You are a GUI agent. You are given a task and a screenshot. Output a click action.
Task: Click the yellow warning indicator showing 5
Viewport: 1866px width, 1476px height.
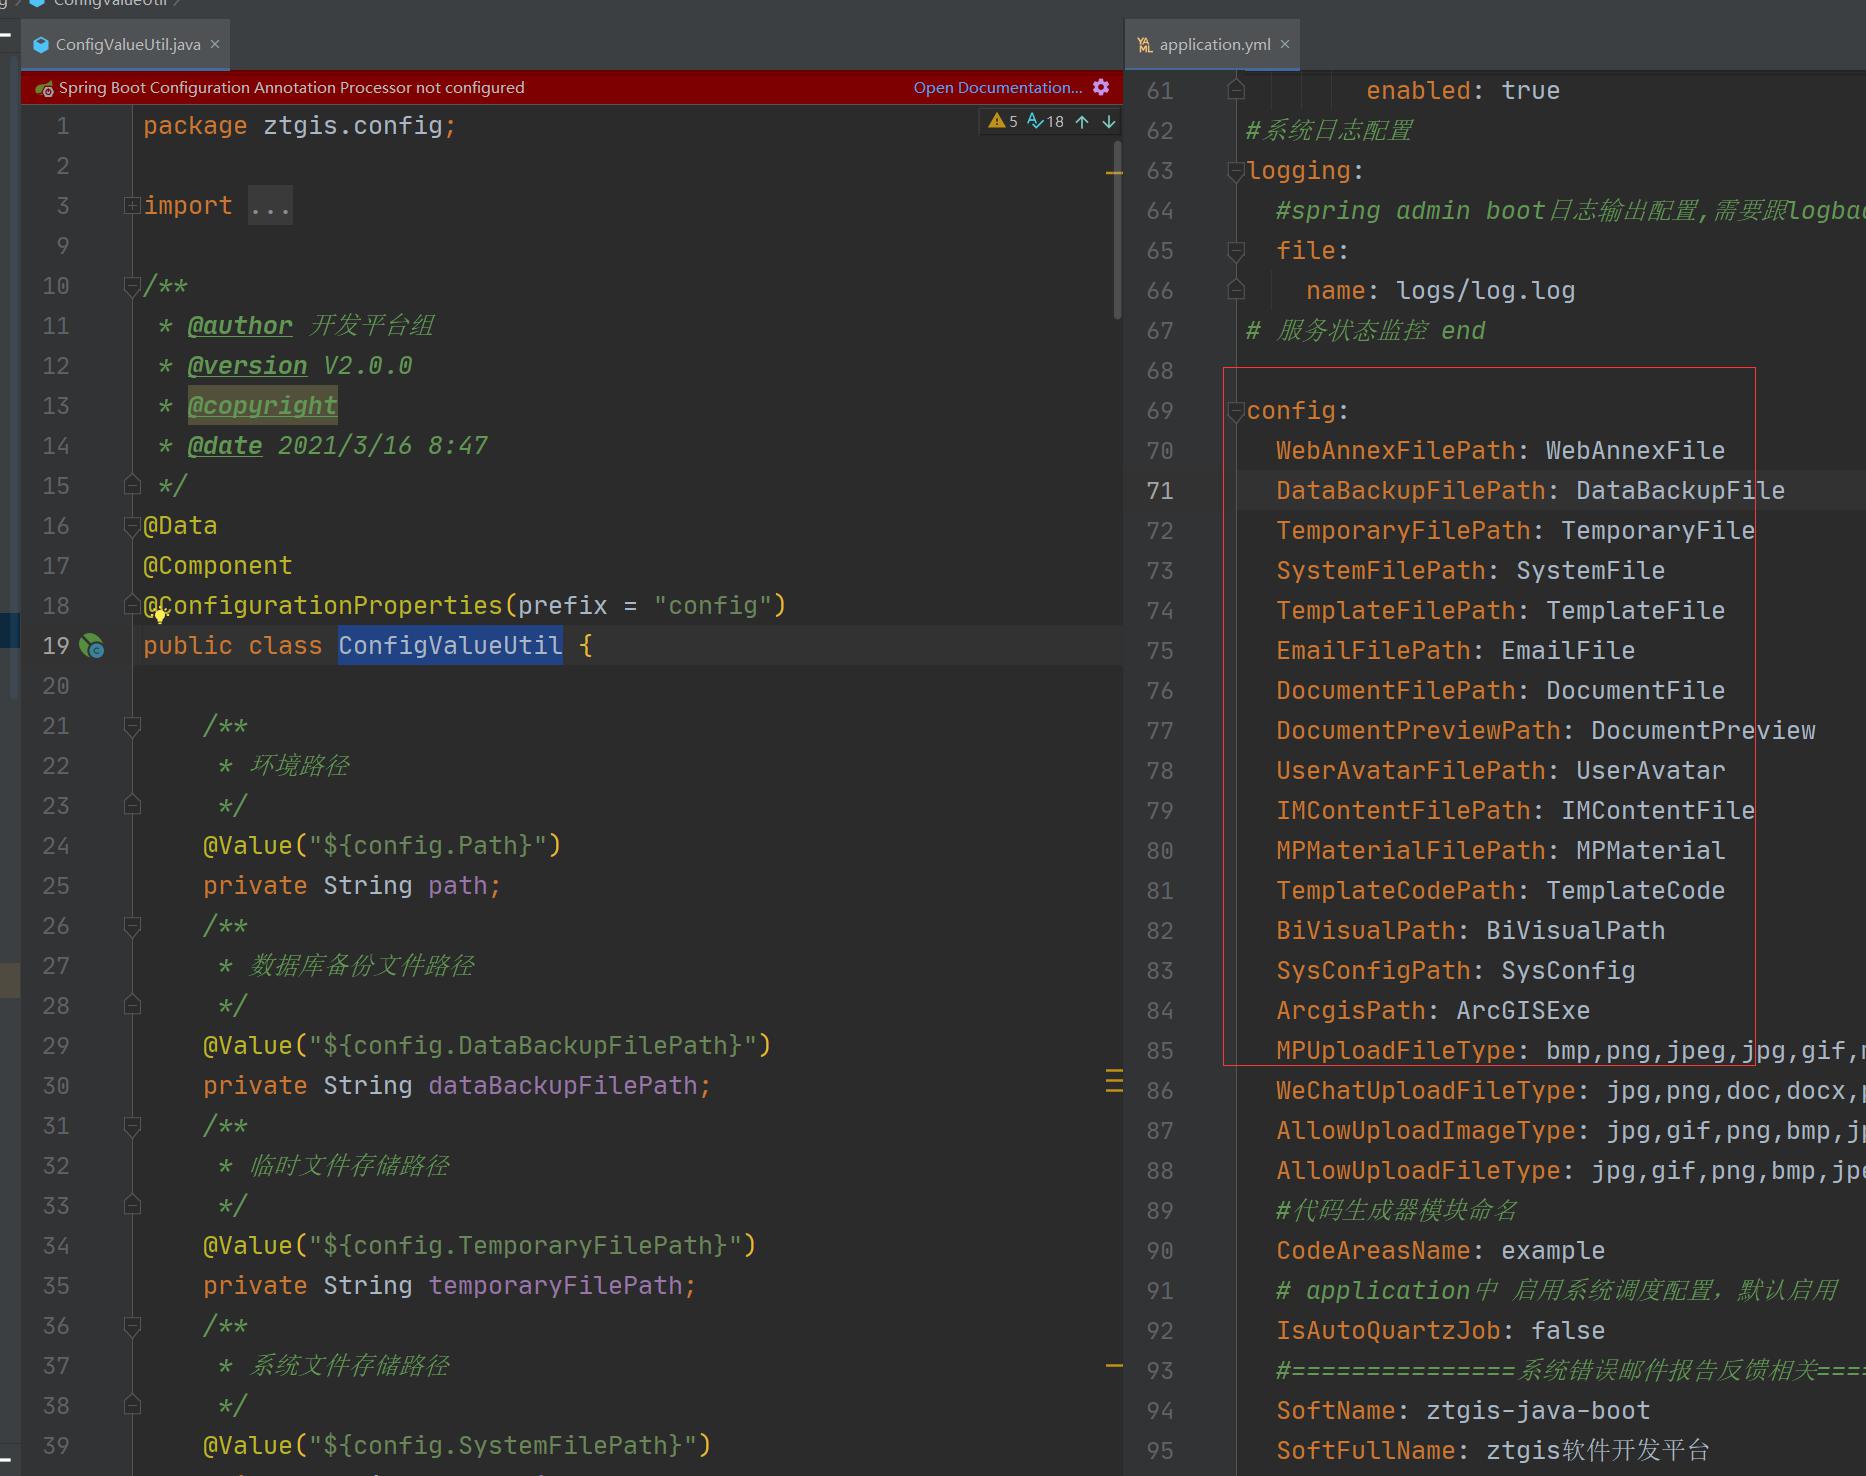pos(1003,121)
